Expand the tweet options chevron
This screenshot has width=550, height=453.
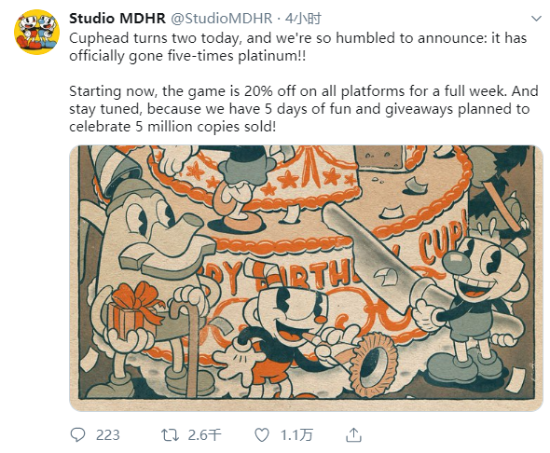[x=536, y=19]
